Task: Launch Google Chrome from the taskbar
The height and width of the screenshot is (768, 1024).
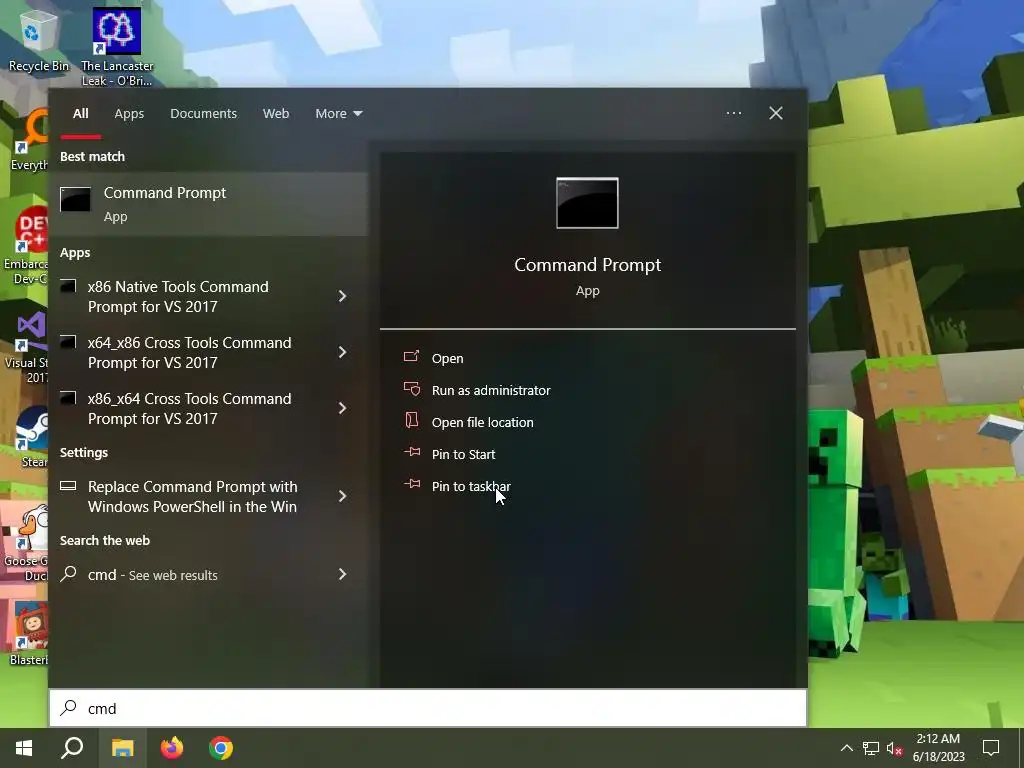Action: 221,748
